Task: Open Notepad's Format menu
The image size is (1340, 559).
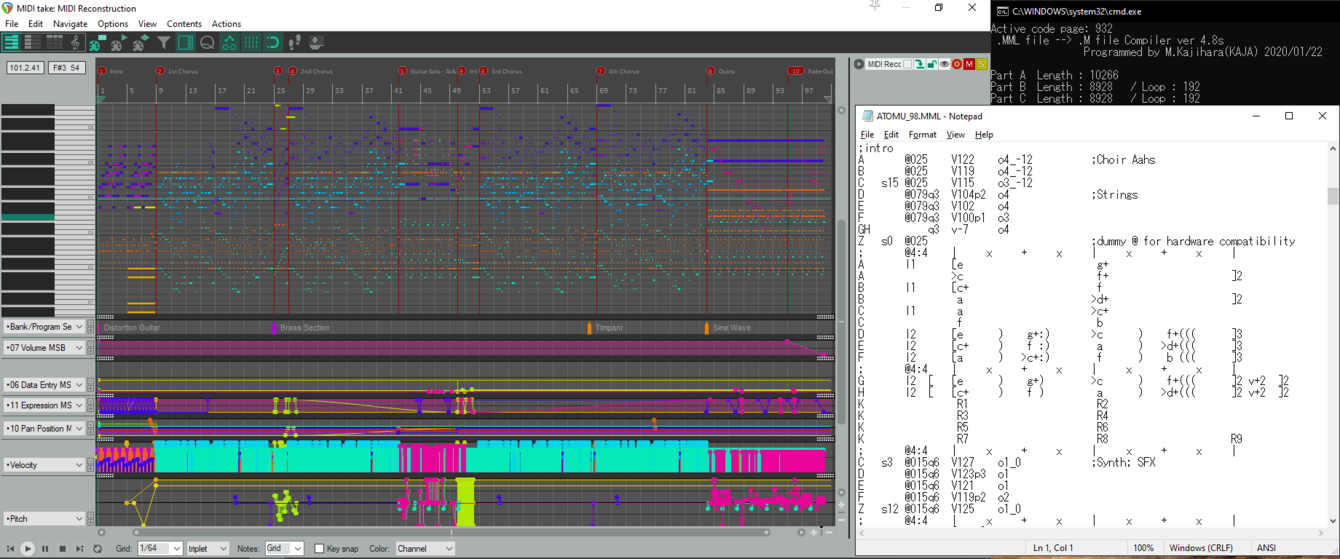Action: [922, 135]
